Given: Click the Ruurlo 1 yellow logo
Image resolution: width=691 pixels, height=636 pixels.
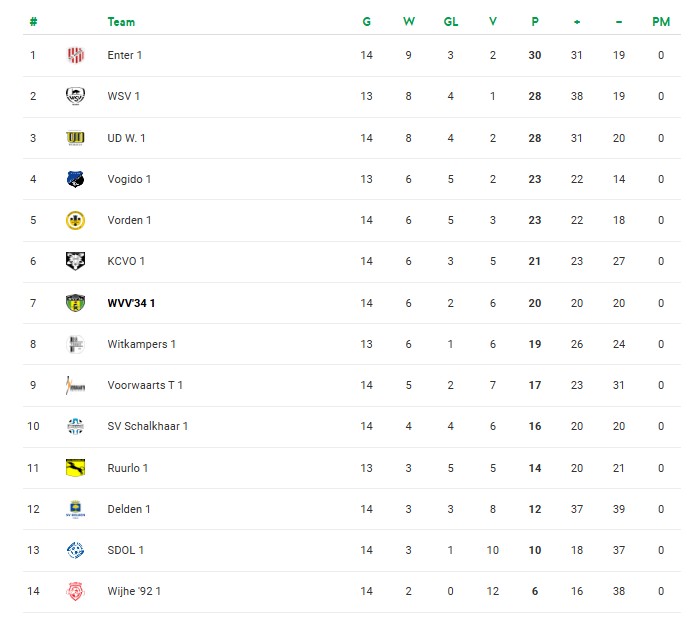Looking at the screenshot, I should click(75, 467).
